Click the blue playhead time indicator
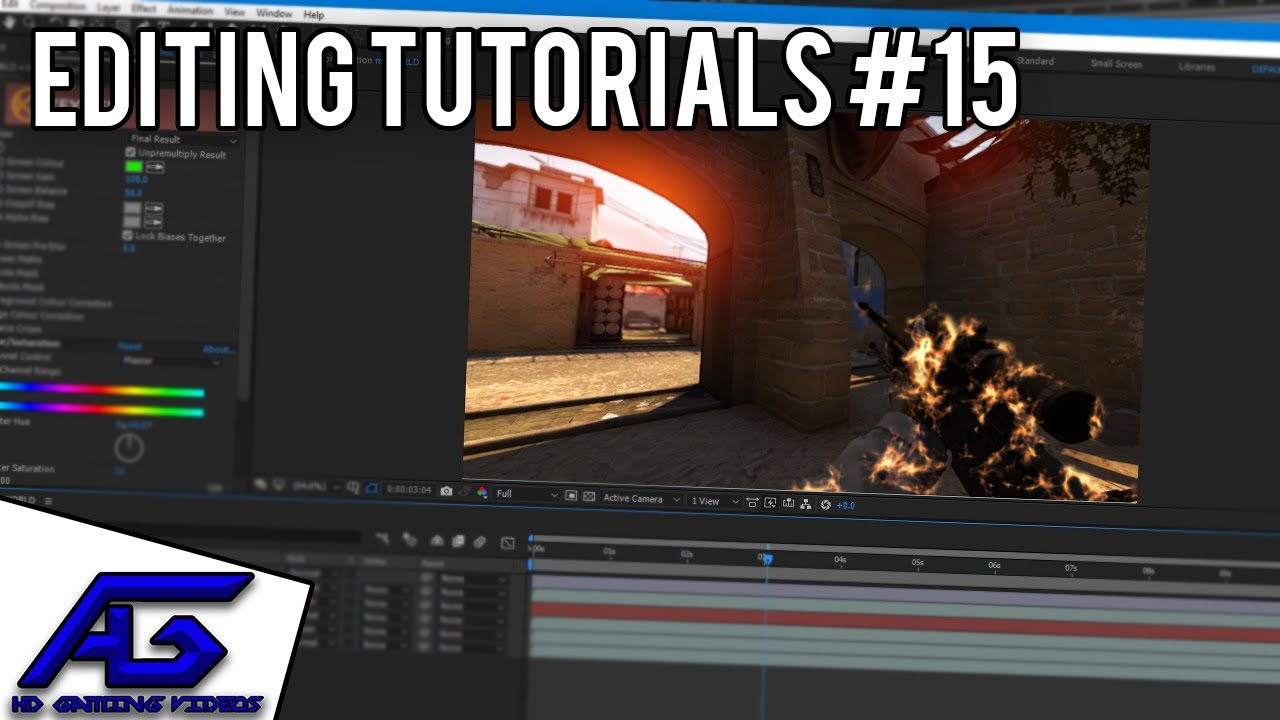The image size is (1280, 720). pos(767,560)
